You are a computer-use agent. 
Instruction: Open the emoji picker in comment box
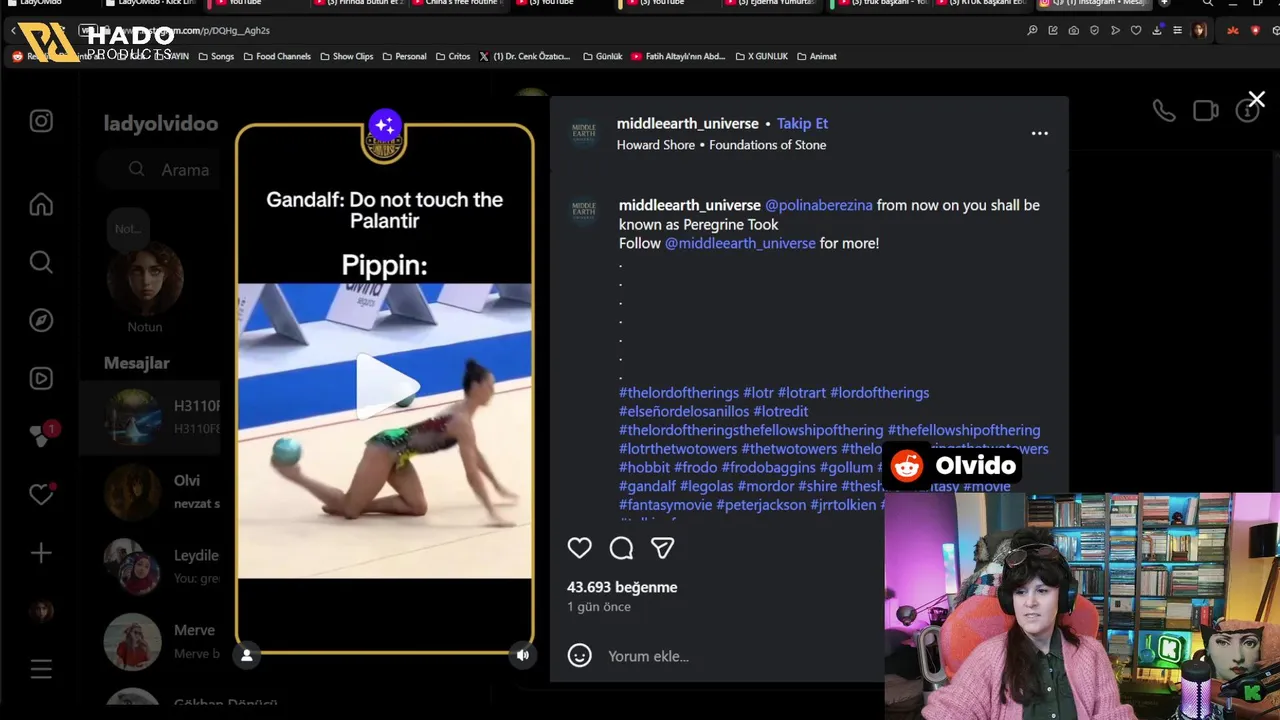pos(580,656)
